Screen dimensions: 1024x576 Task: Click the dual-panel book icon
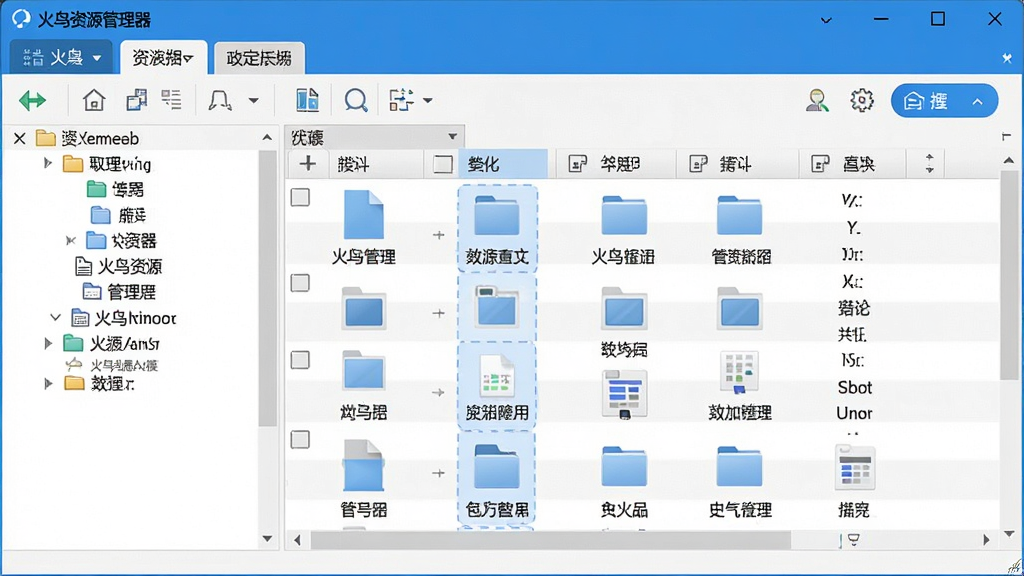pos(307,100)
